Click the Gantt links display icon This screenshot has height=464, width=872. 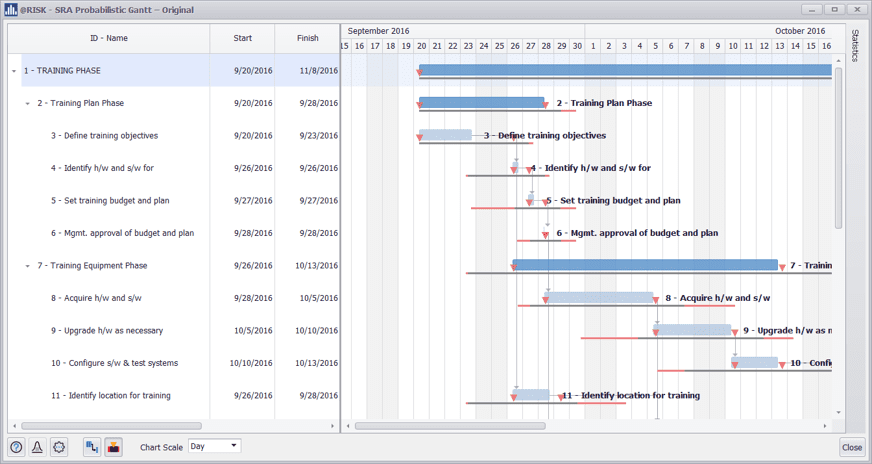pyautogui.click(x=92, y=447)
